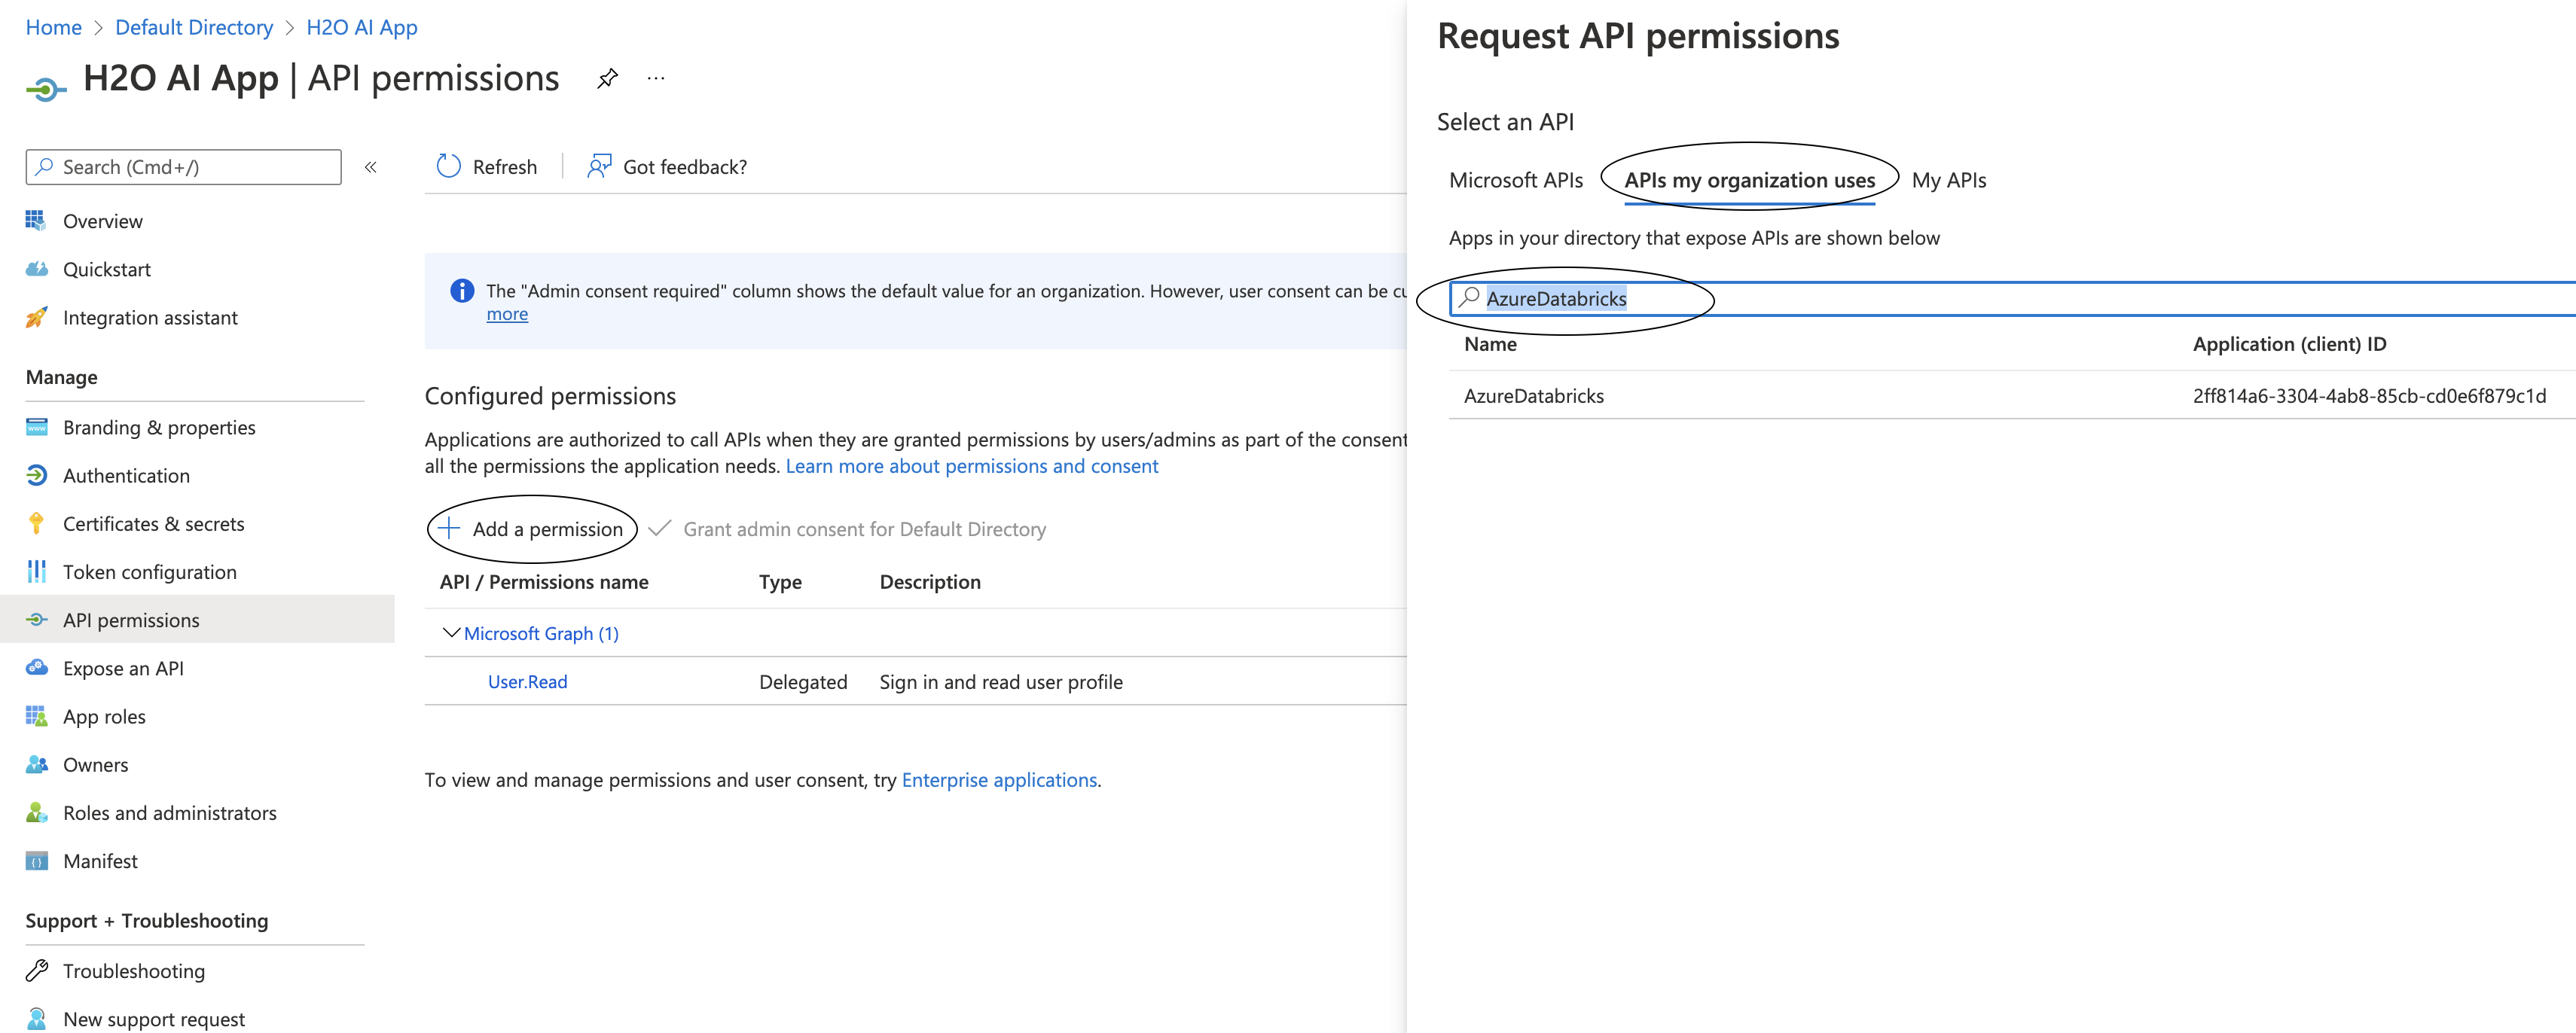
Task: Open Owners page
Action: 95,764
